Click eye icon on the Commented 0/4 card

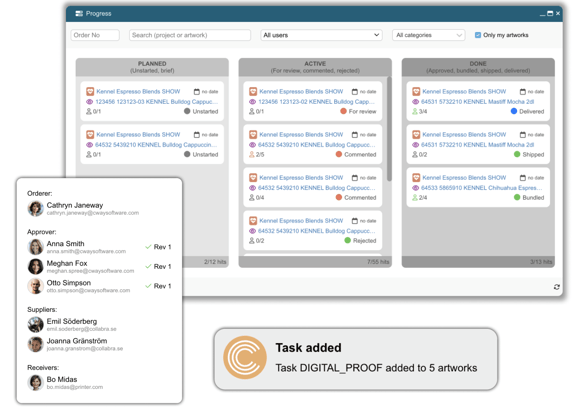pos(253,188)
